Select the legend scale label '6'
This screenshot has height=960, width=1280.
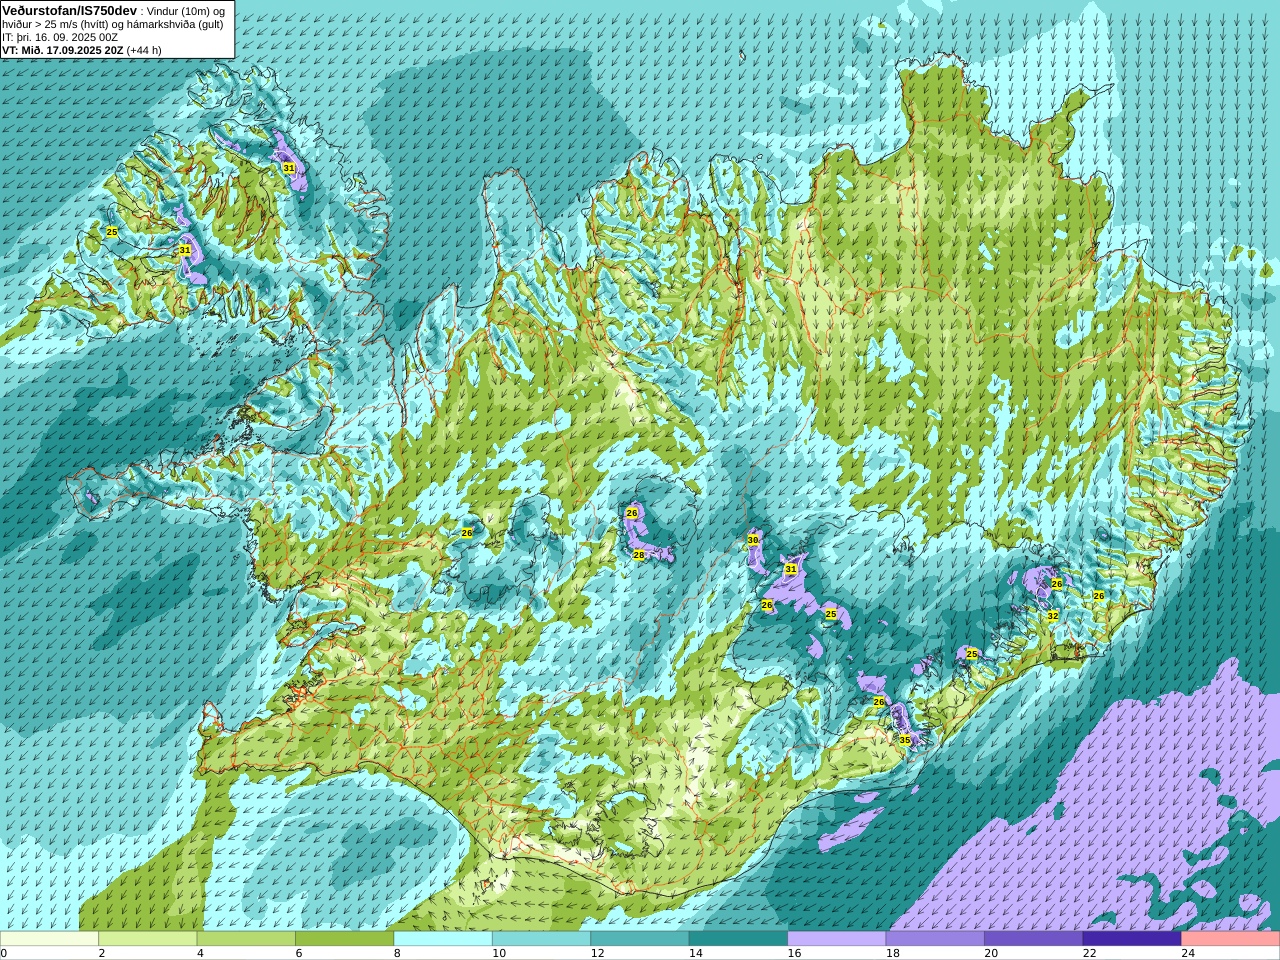click(x=299, y=953)
